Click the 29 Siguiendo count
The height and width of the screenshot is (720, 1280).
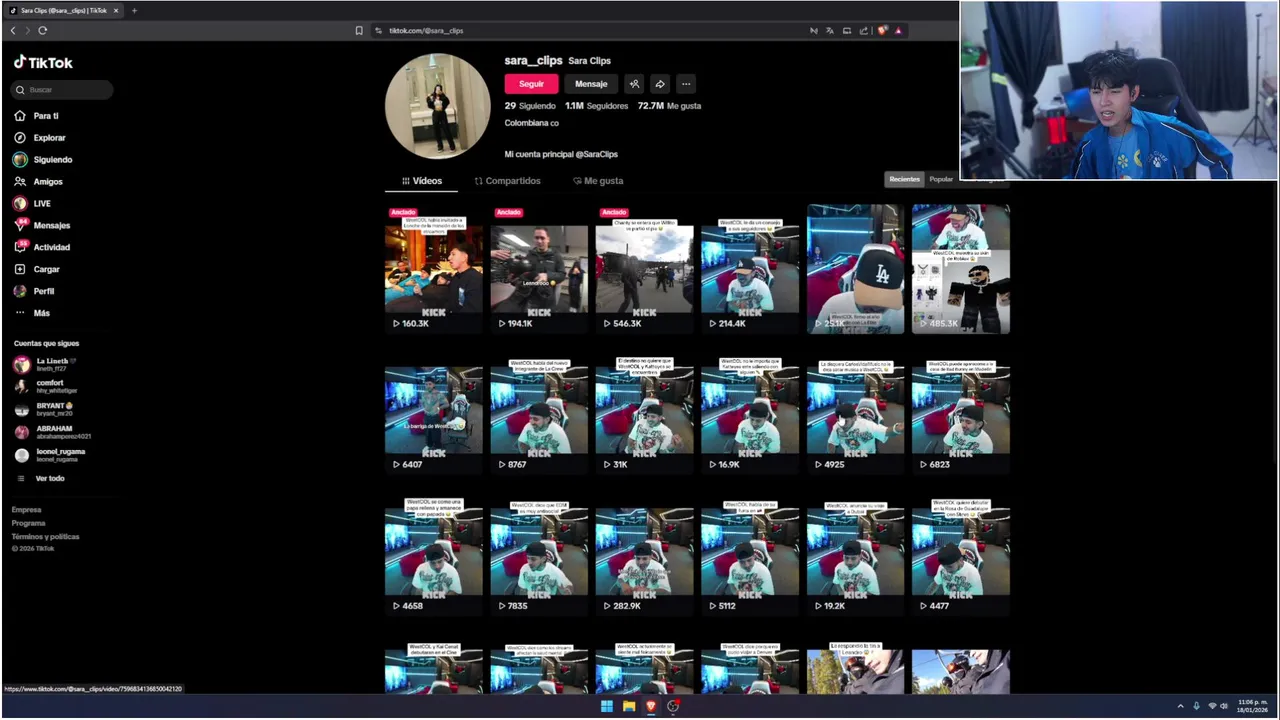[x=530, y=106]
